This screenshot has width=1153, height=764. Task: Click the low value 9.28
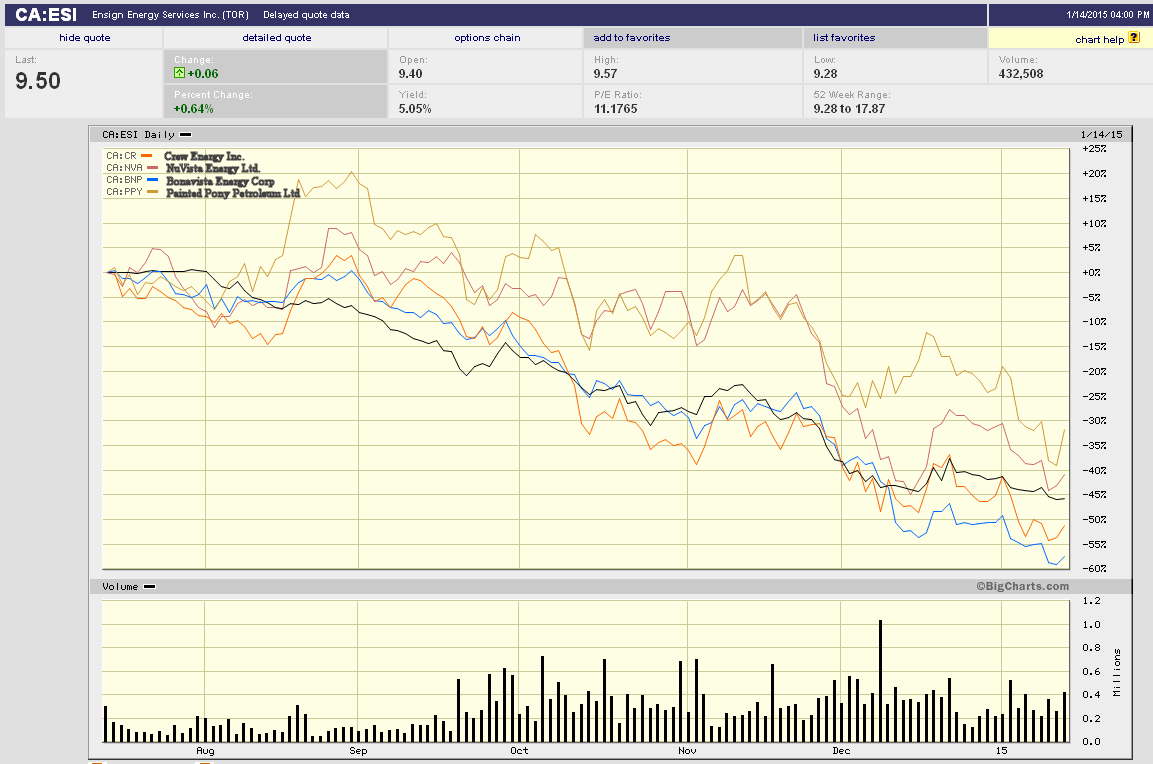pos(825,74)
